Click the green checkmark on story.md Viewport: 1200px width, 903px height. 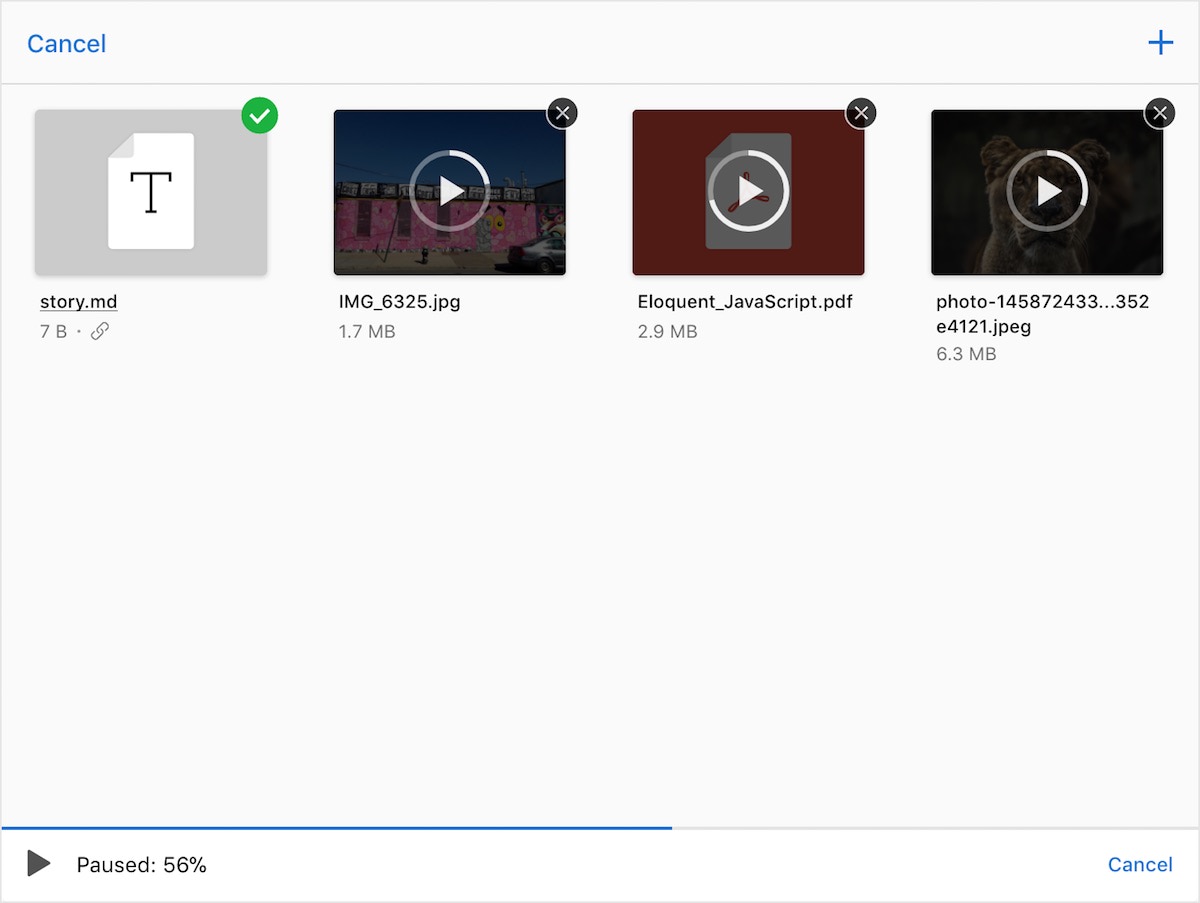[x=260, y=116]
